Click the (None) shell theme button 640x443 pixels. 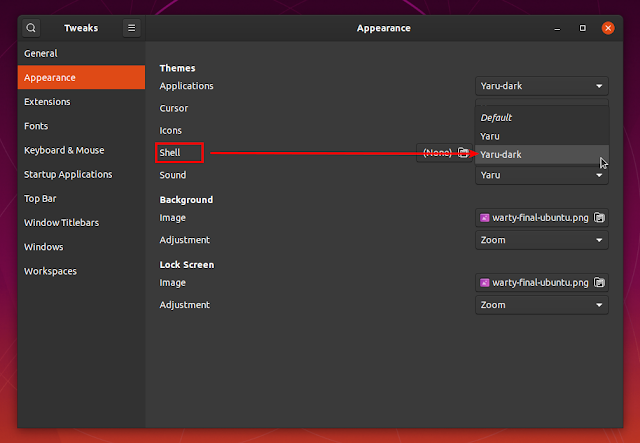[x=444, y=153]
